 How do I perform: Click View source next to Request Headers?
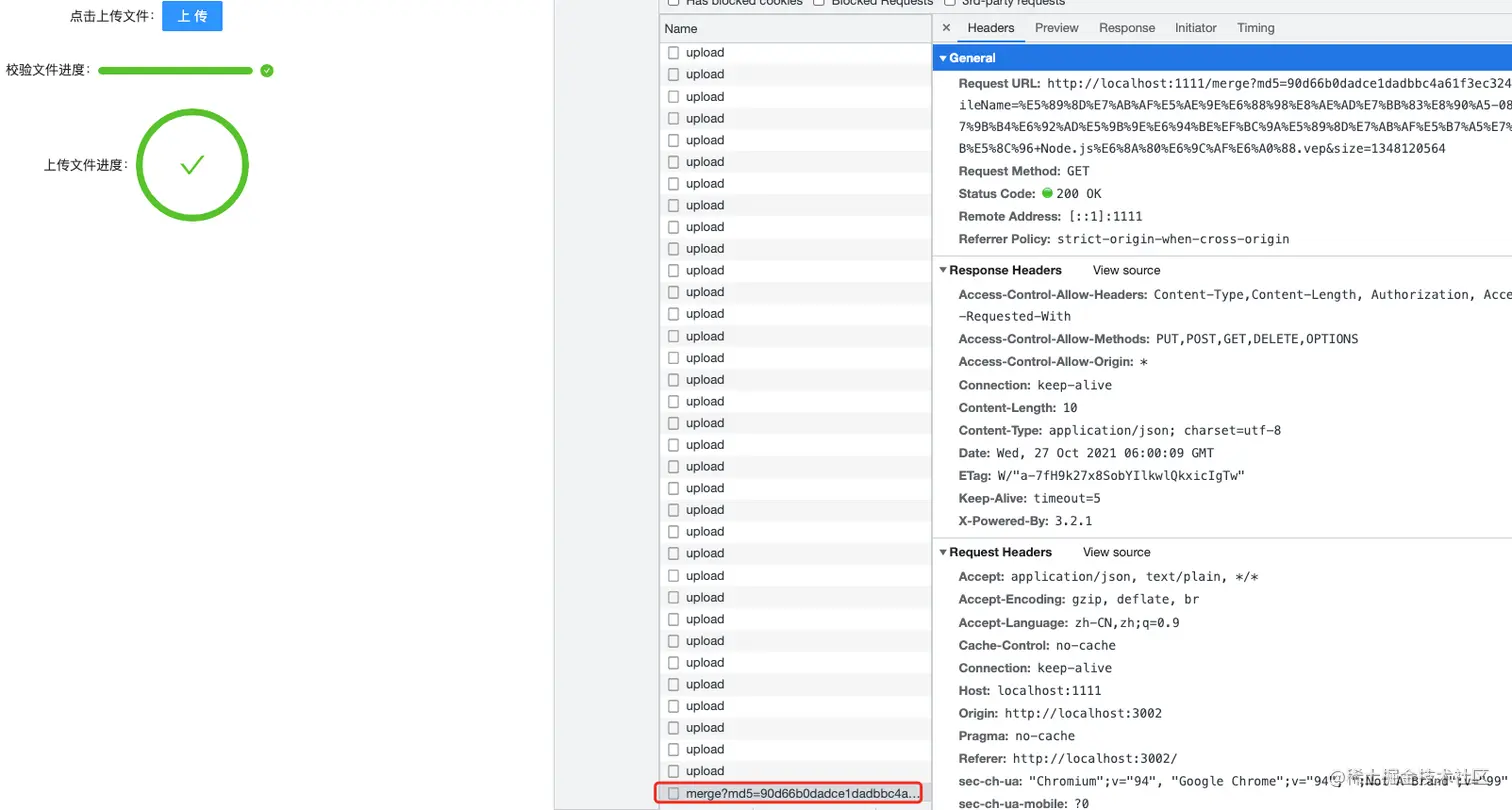tap(1117, 552)
